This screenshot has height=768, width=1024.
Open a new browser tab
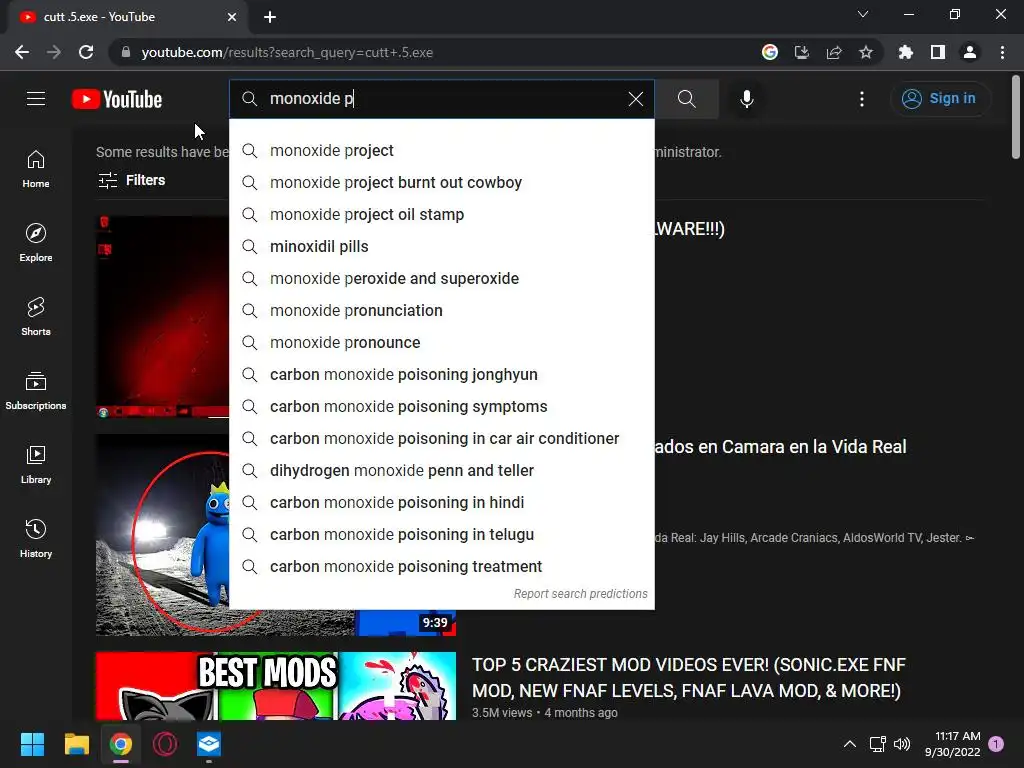tap(270, 17)
